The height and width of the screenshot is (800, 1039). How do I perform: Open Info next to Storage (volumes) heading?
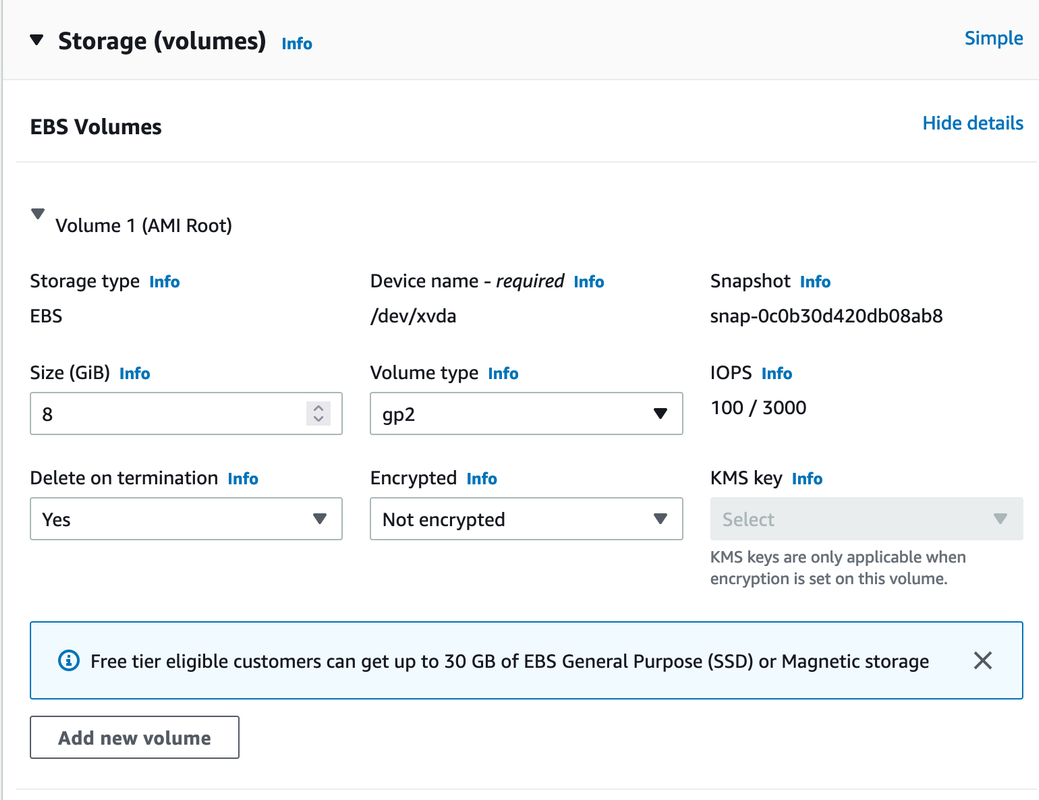297,44
